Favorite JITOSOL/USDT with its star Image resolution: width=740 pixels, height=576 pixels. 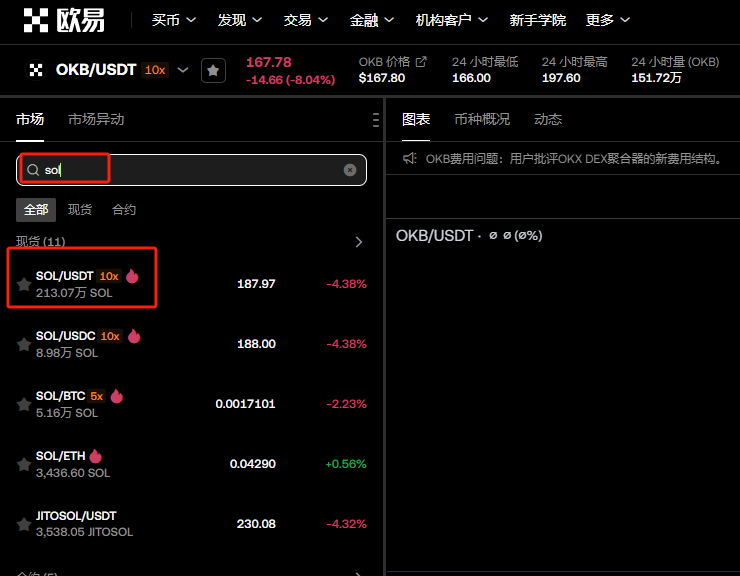click(x=24, y=524)
